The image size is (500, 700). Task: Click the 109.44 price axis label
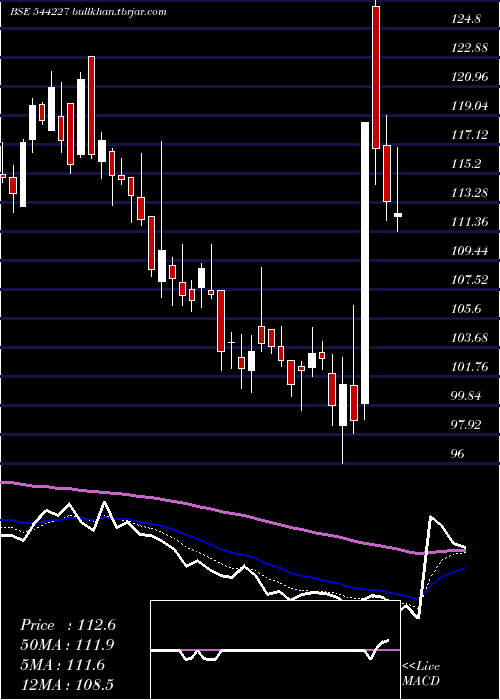pyautogui.click(x=470, y=251)
